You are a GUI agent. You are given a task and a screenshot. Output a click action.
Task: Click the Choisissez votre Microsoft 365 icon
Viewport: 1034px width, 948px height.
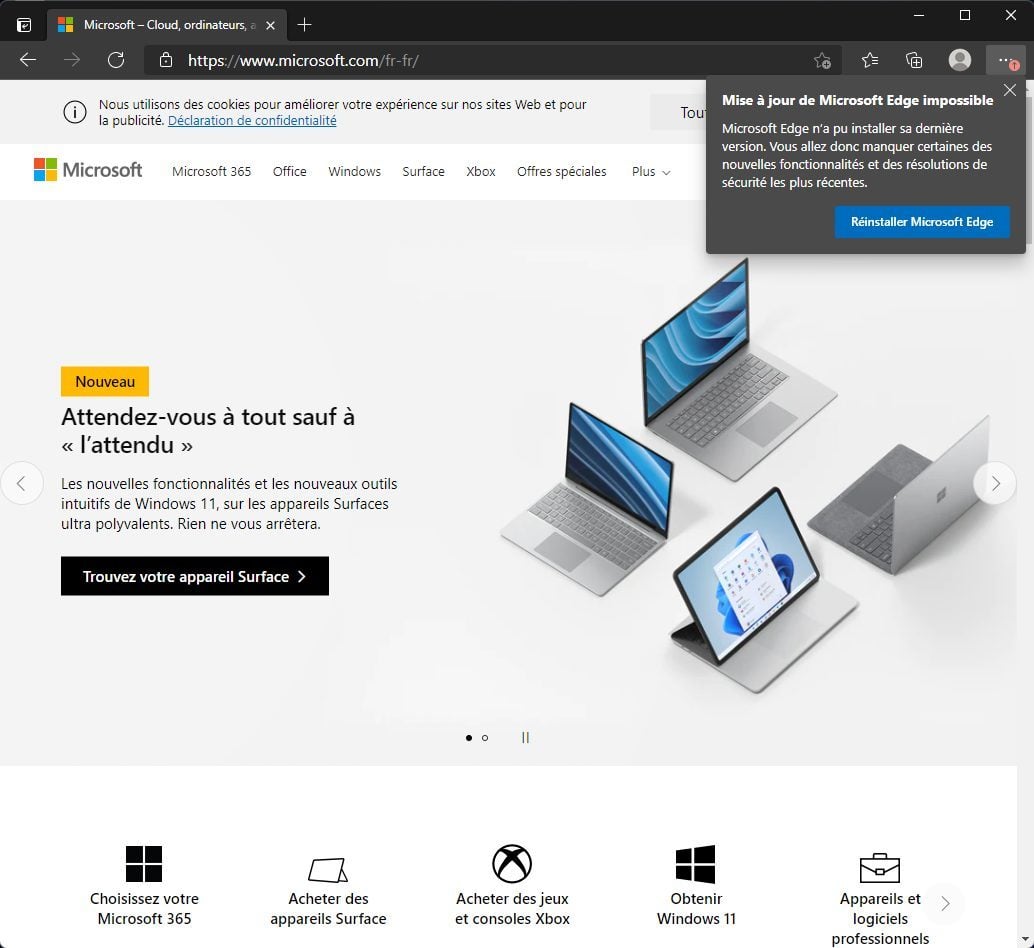click(144, 864)
